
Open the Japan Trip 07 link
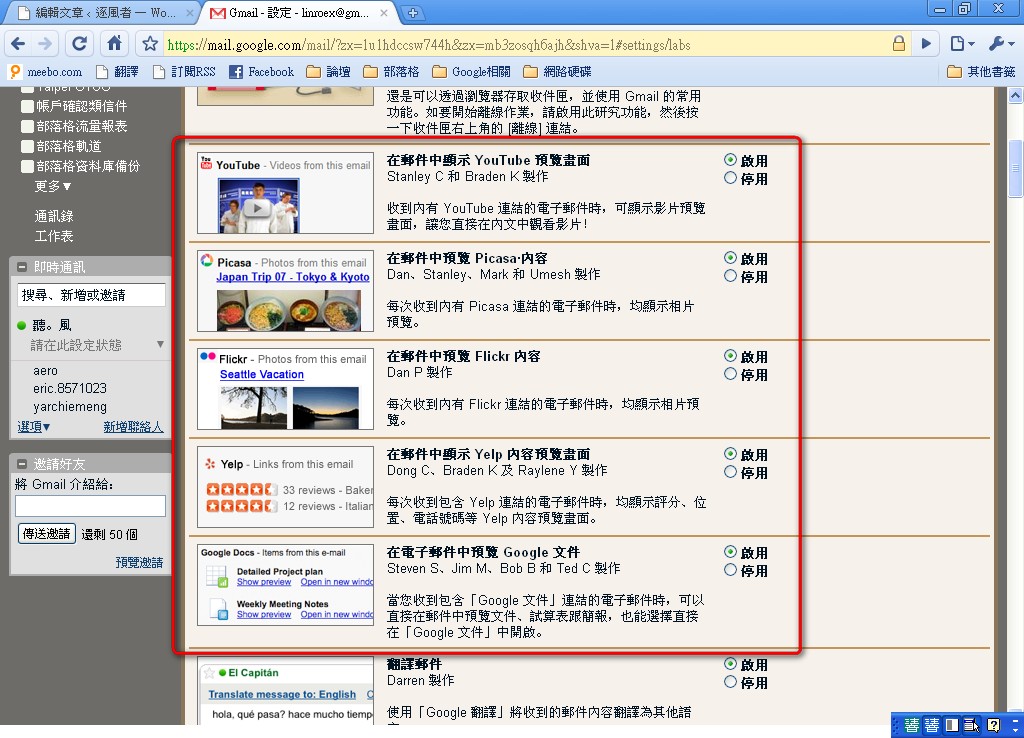coord(293,277)
